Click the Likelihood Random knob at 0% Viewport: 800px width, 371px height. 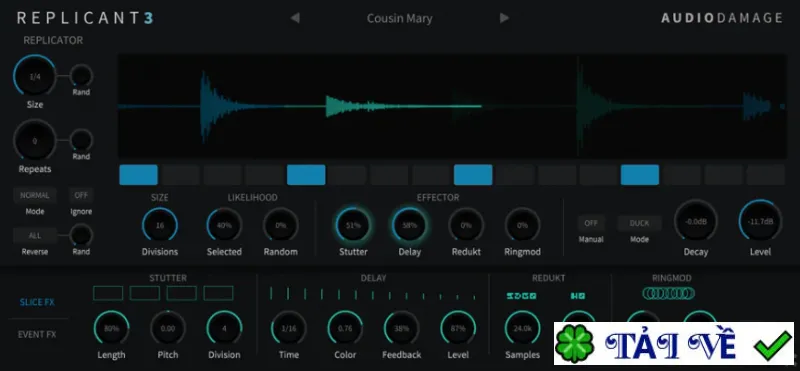[x=281, y=225]
